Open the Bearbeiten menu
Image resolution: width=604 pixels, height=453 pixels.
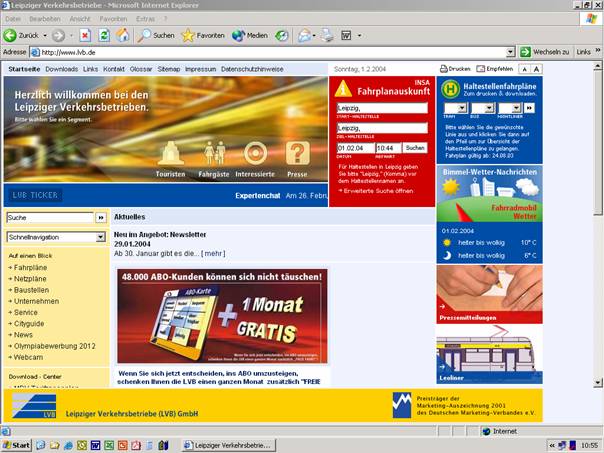pos(45,19)
